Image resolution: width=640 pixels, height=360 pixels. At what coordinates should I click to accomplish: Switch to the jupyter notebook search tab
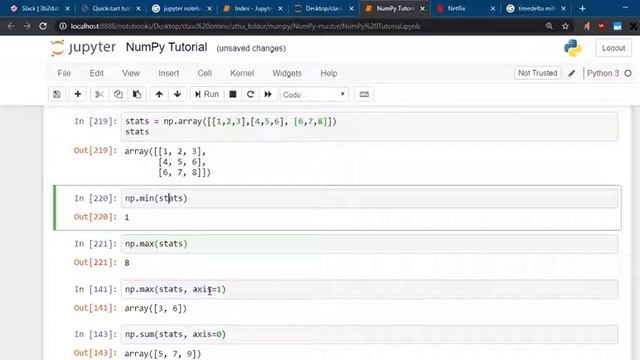click(x=181, y=8)
